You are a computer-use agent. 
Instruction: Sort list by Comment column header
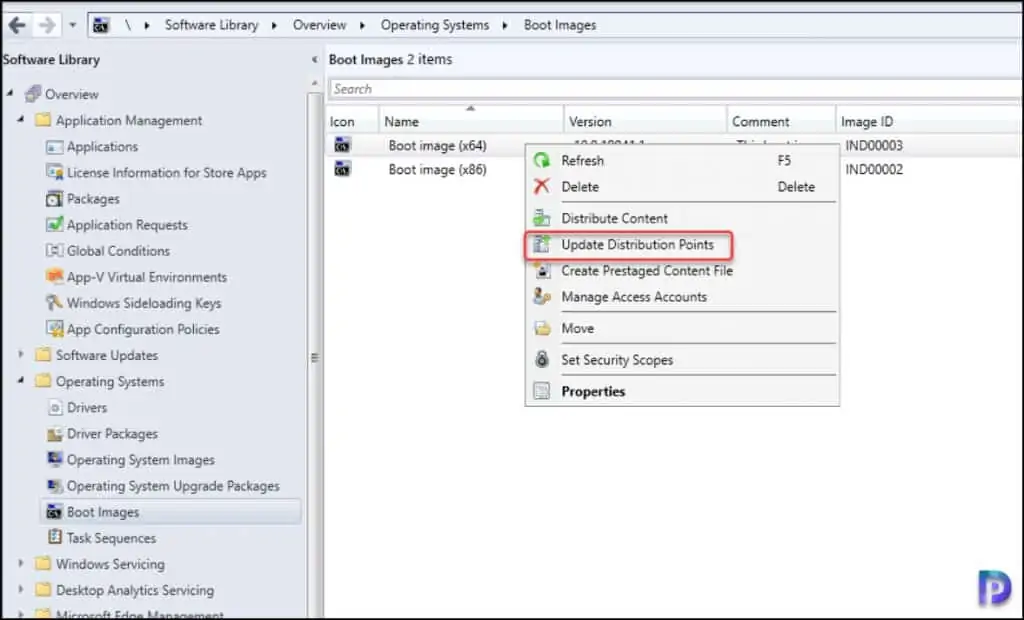coord(781,122)
